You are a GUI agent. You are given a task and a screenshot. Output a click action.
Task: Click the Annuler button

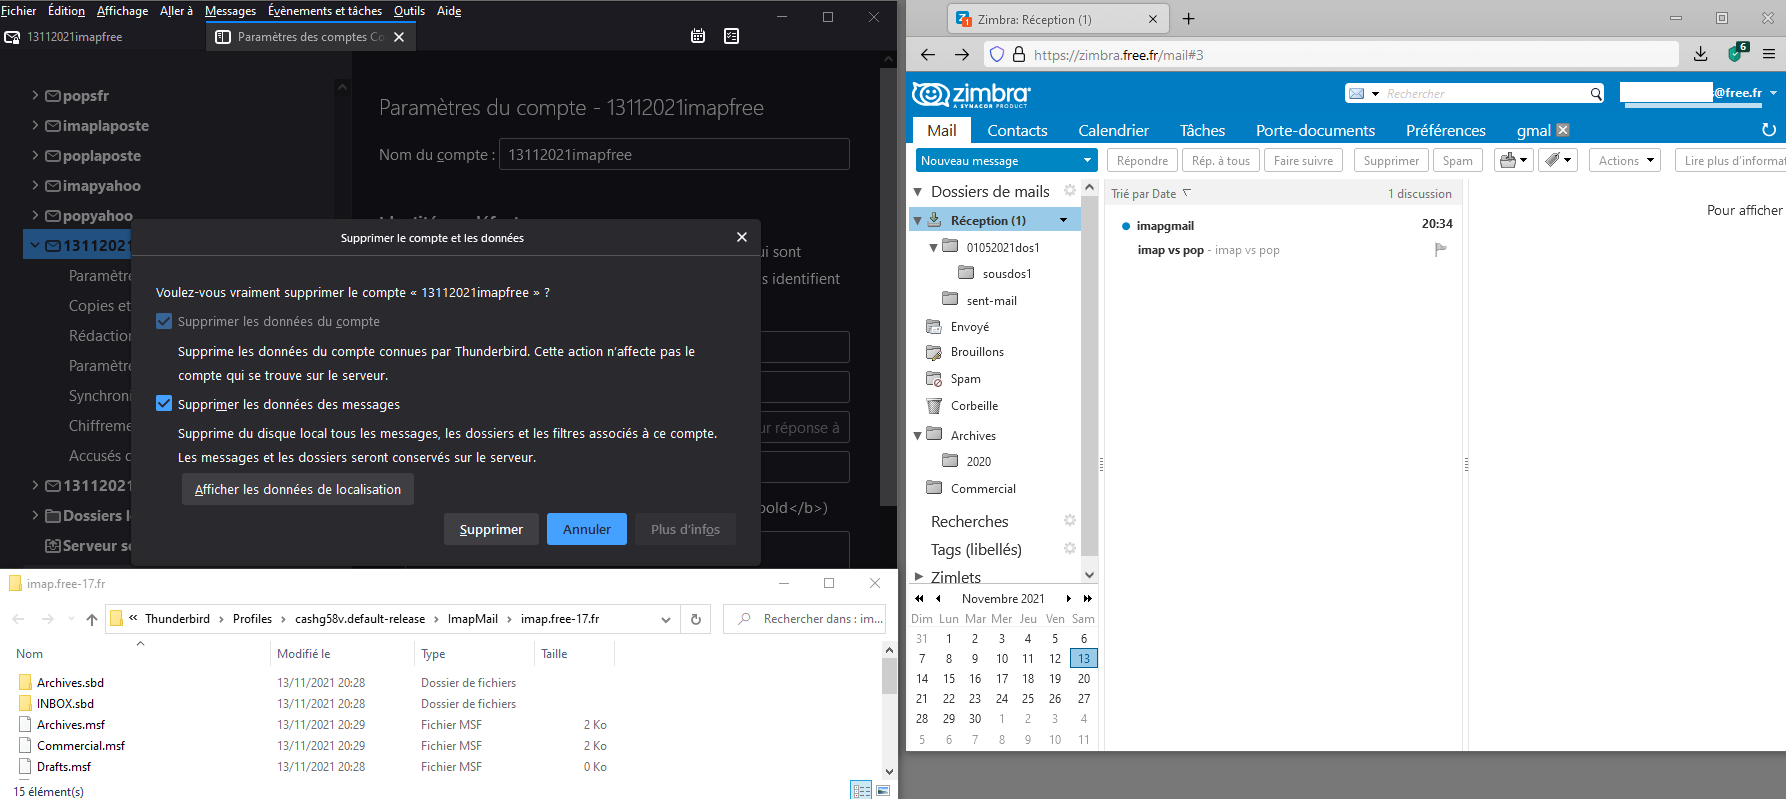(x=586, y=529)
